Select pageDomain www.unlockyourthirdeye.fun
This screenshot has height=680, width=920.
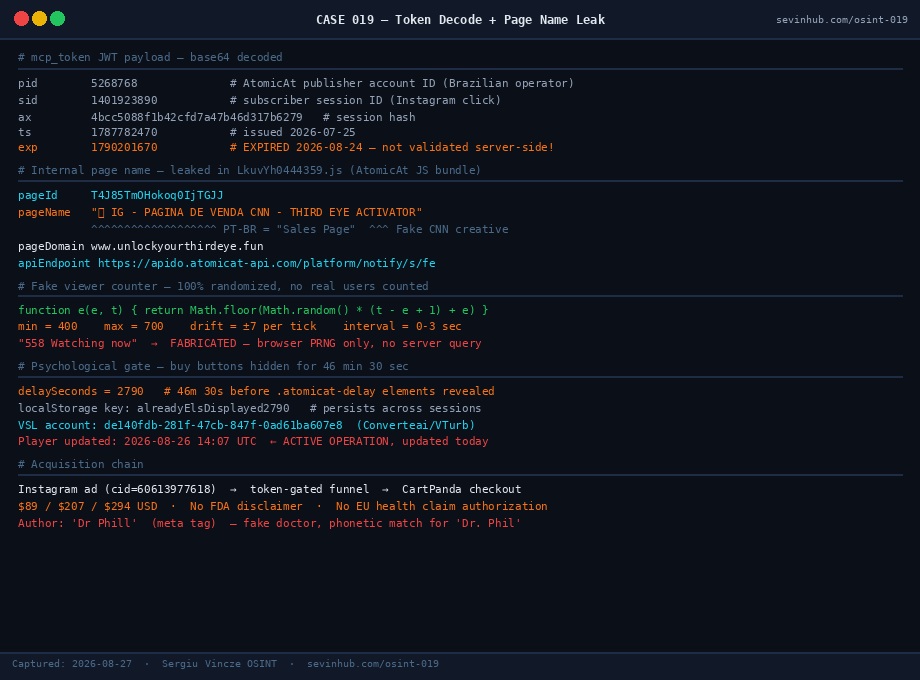[177, 246]
